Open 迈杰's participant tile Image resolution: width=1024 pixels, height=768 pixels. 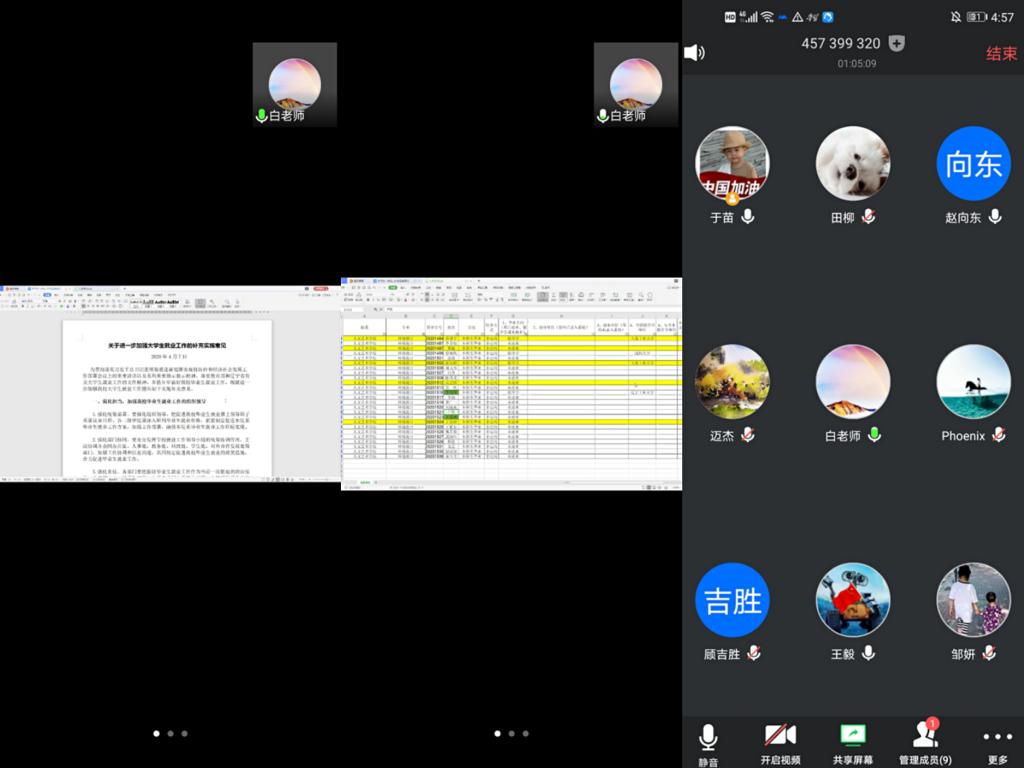732,382
